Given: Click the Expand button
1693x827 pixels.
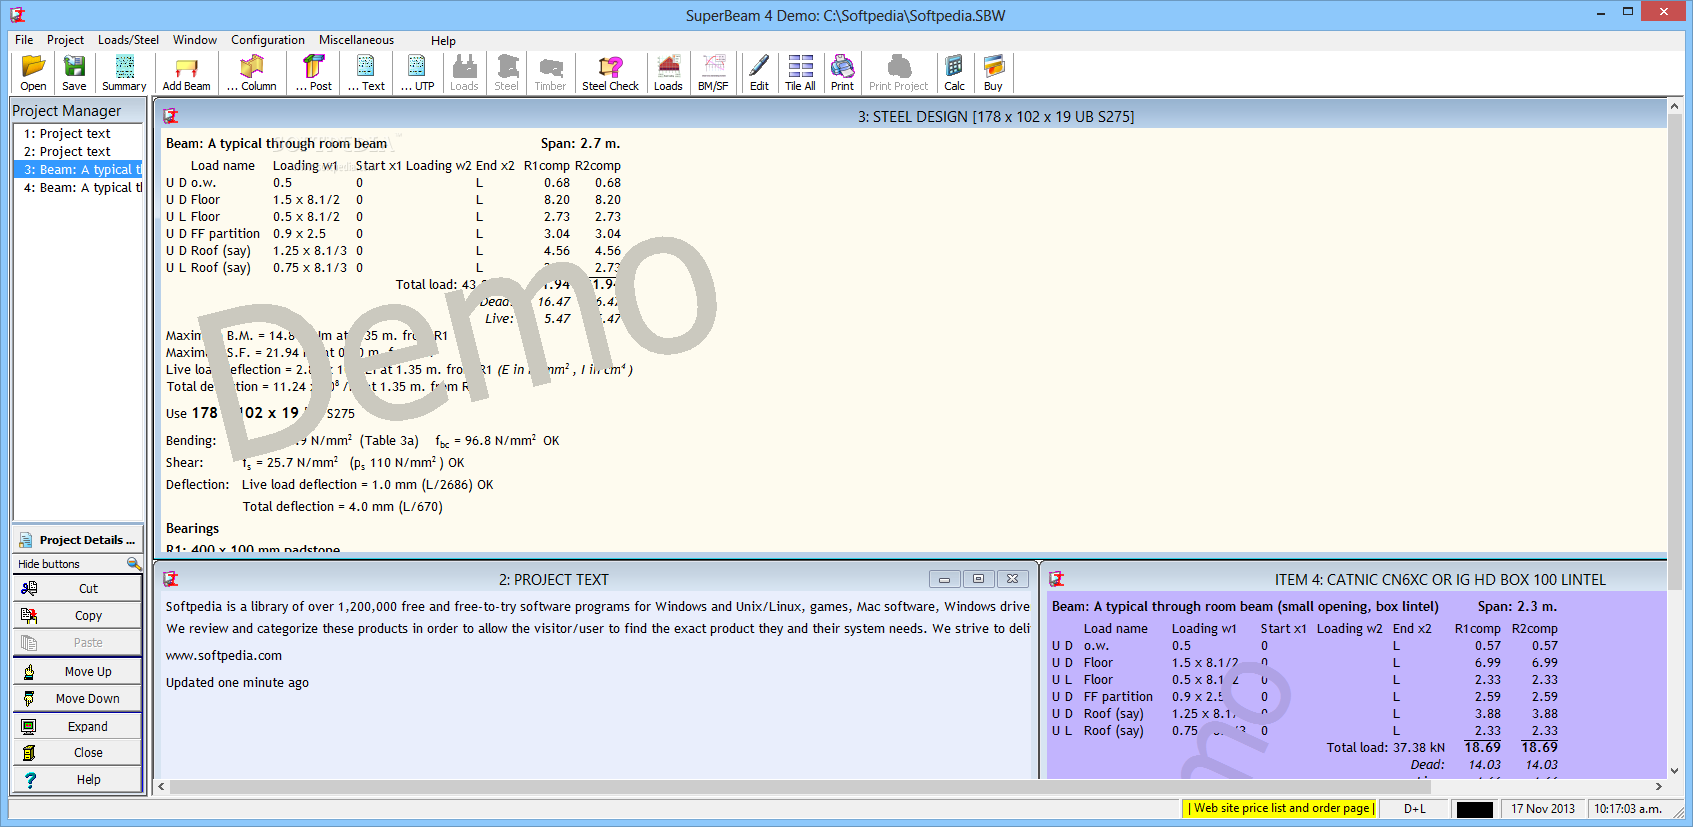Looking at the screenshot, I should click(x=78, y=727).
